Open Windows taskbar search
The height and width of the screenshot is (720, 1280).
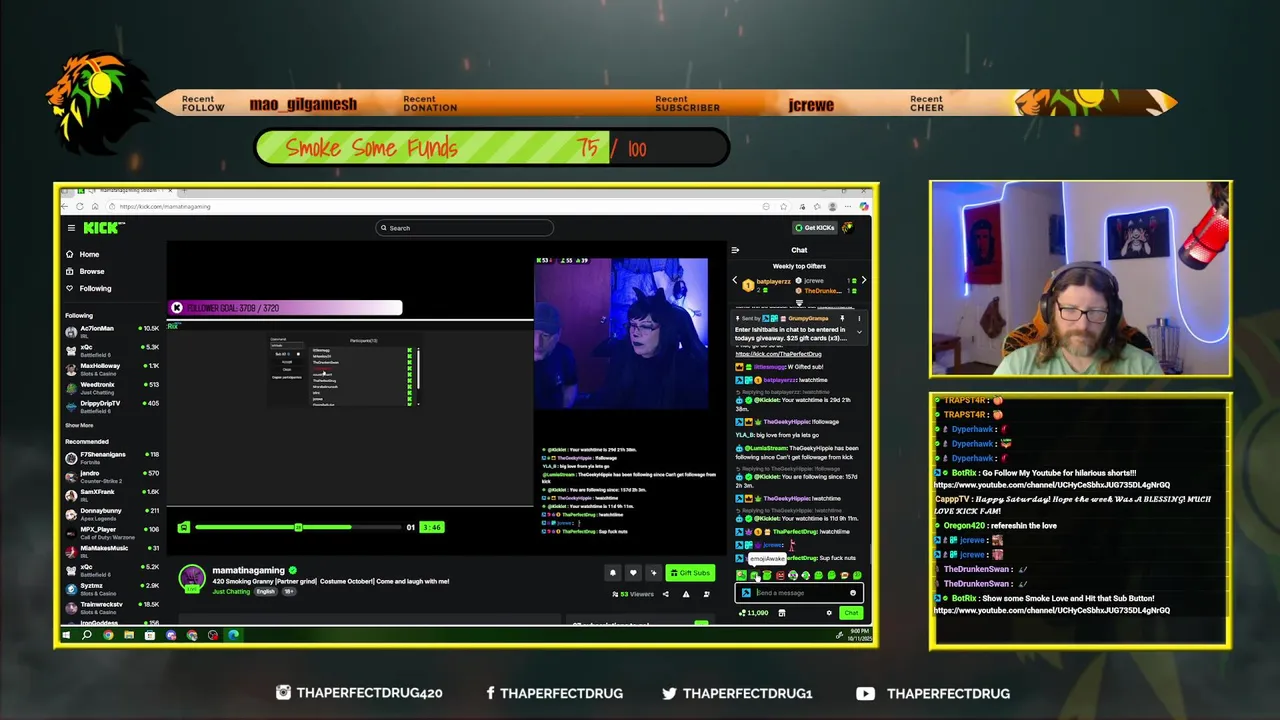[87, 635]
